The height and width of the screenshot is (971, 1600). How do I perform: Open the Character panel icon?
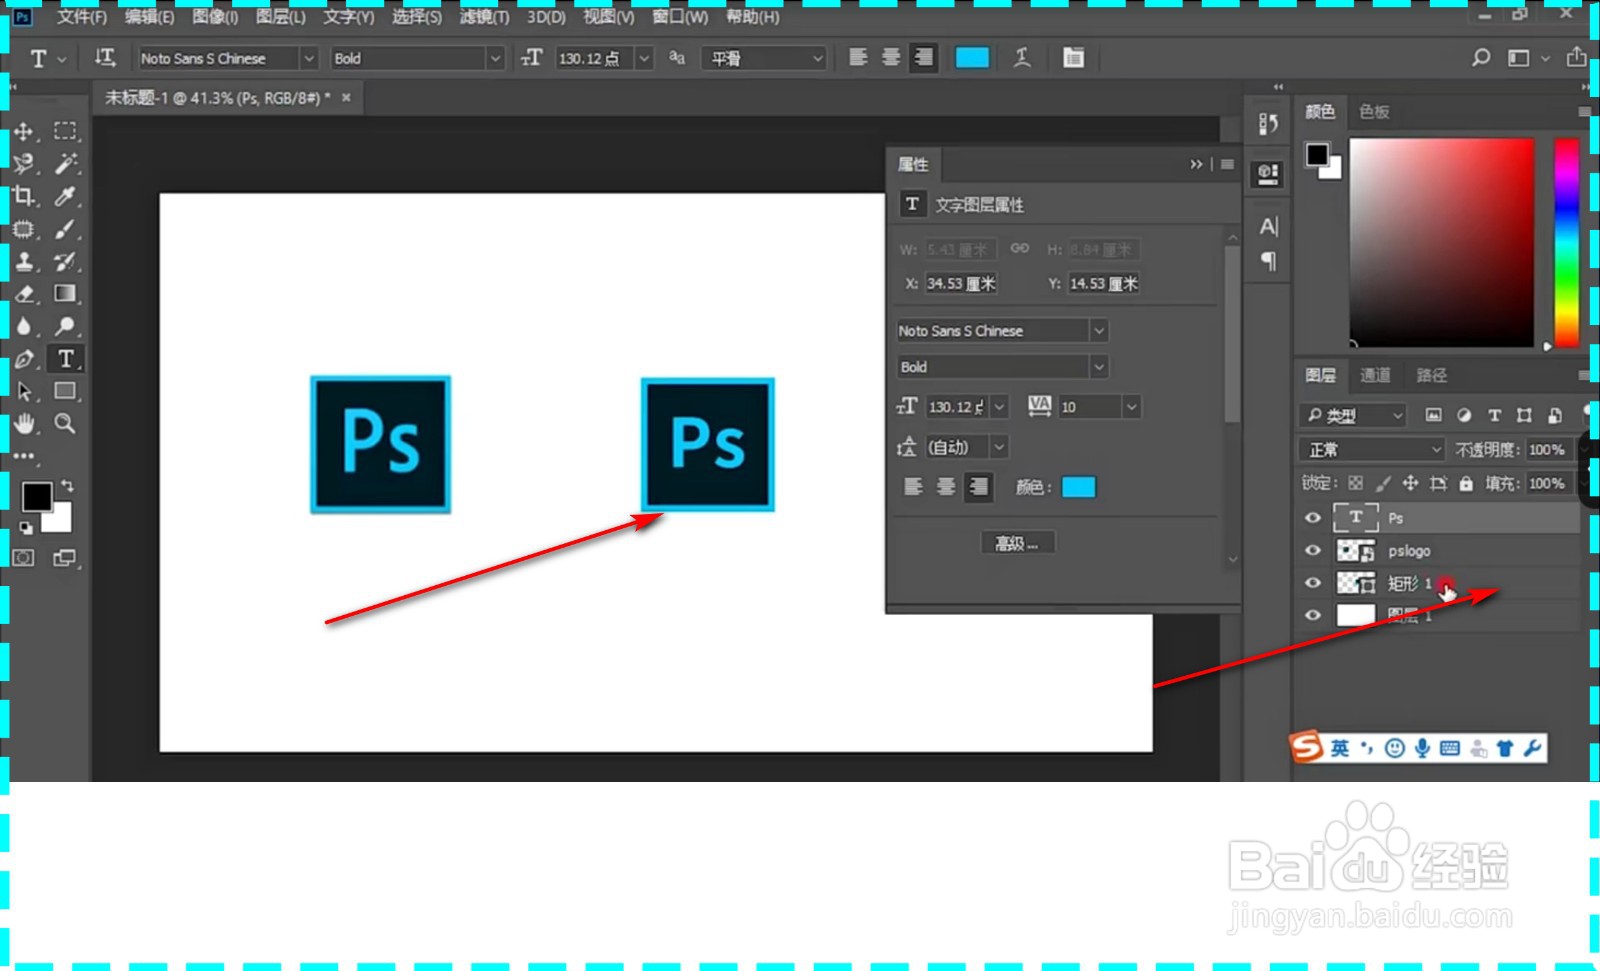(x=1268, y=226)
